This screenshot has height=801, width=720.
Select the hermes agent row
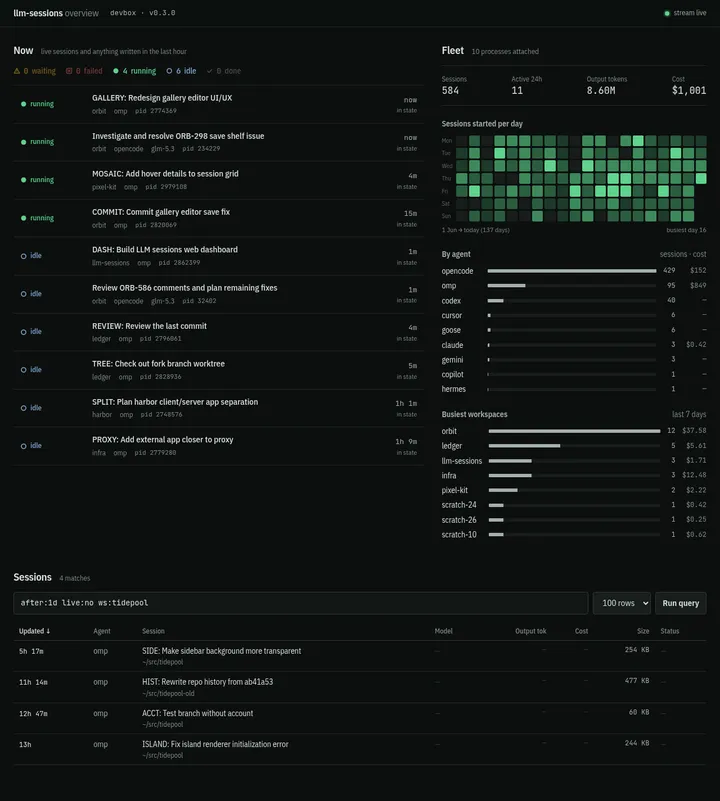click(574, 389)
